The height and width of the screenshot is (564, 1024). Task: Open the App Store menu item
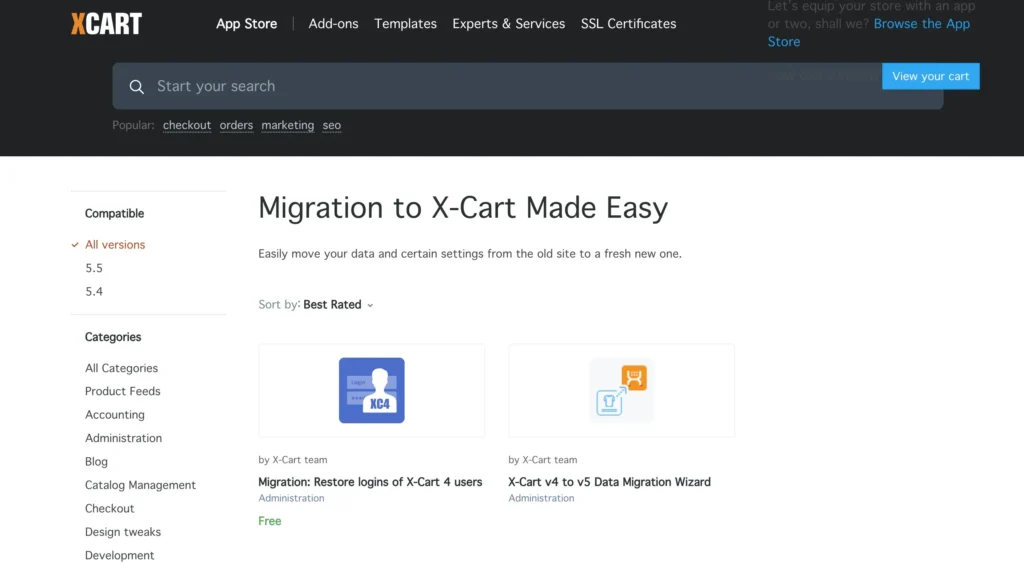pos(246,24)
